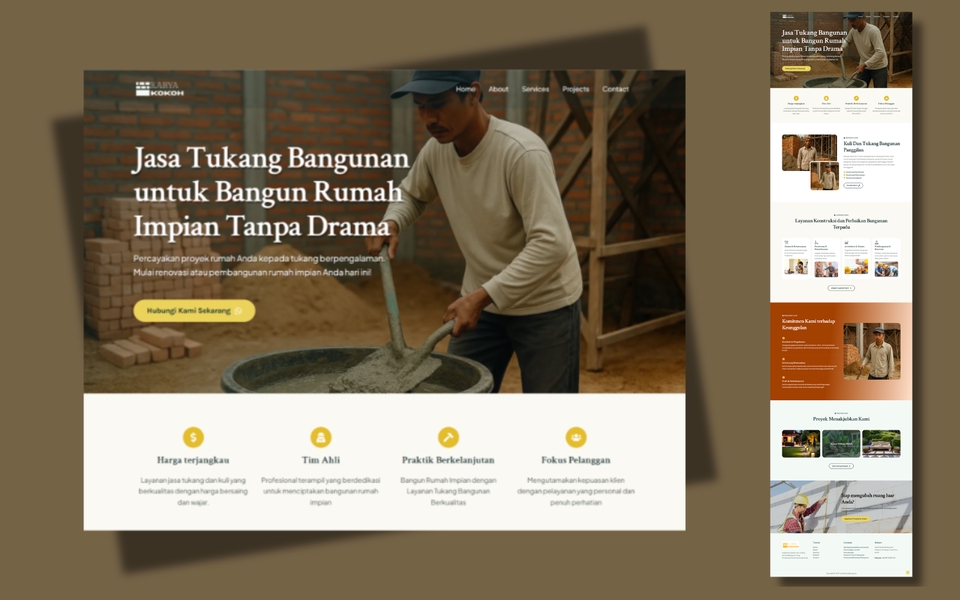
Task: Open the patio sofa project thumbnail
Action: pos(881,444)
